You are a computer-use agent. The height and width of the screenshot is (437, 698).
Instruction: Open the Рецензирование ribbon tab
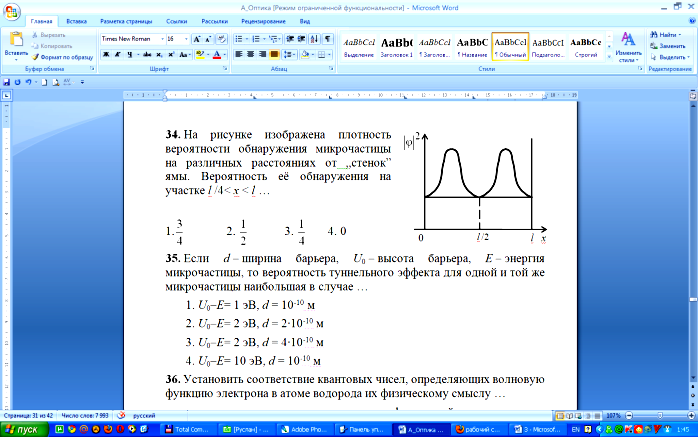click(263, 21)
